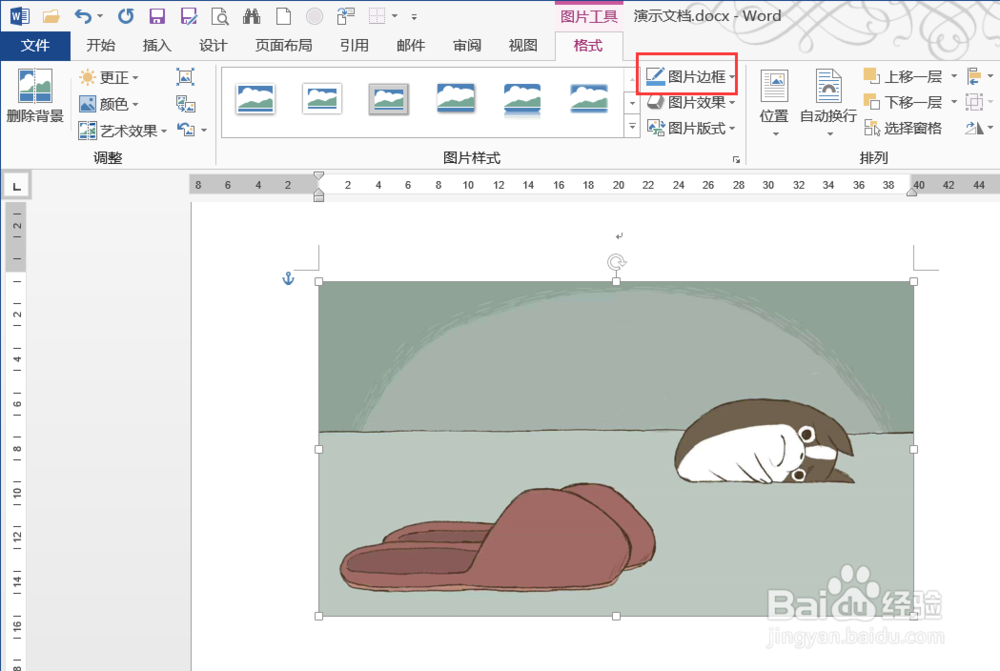The height and width of the screenshot is (671, 1000).
Task: Apply the fourth drop-shadow picture style
Action: [x=455, y=99]
